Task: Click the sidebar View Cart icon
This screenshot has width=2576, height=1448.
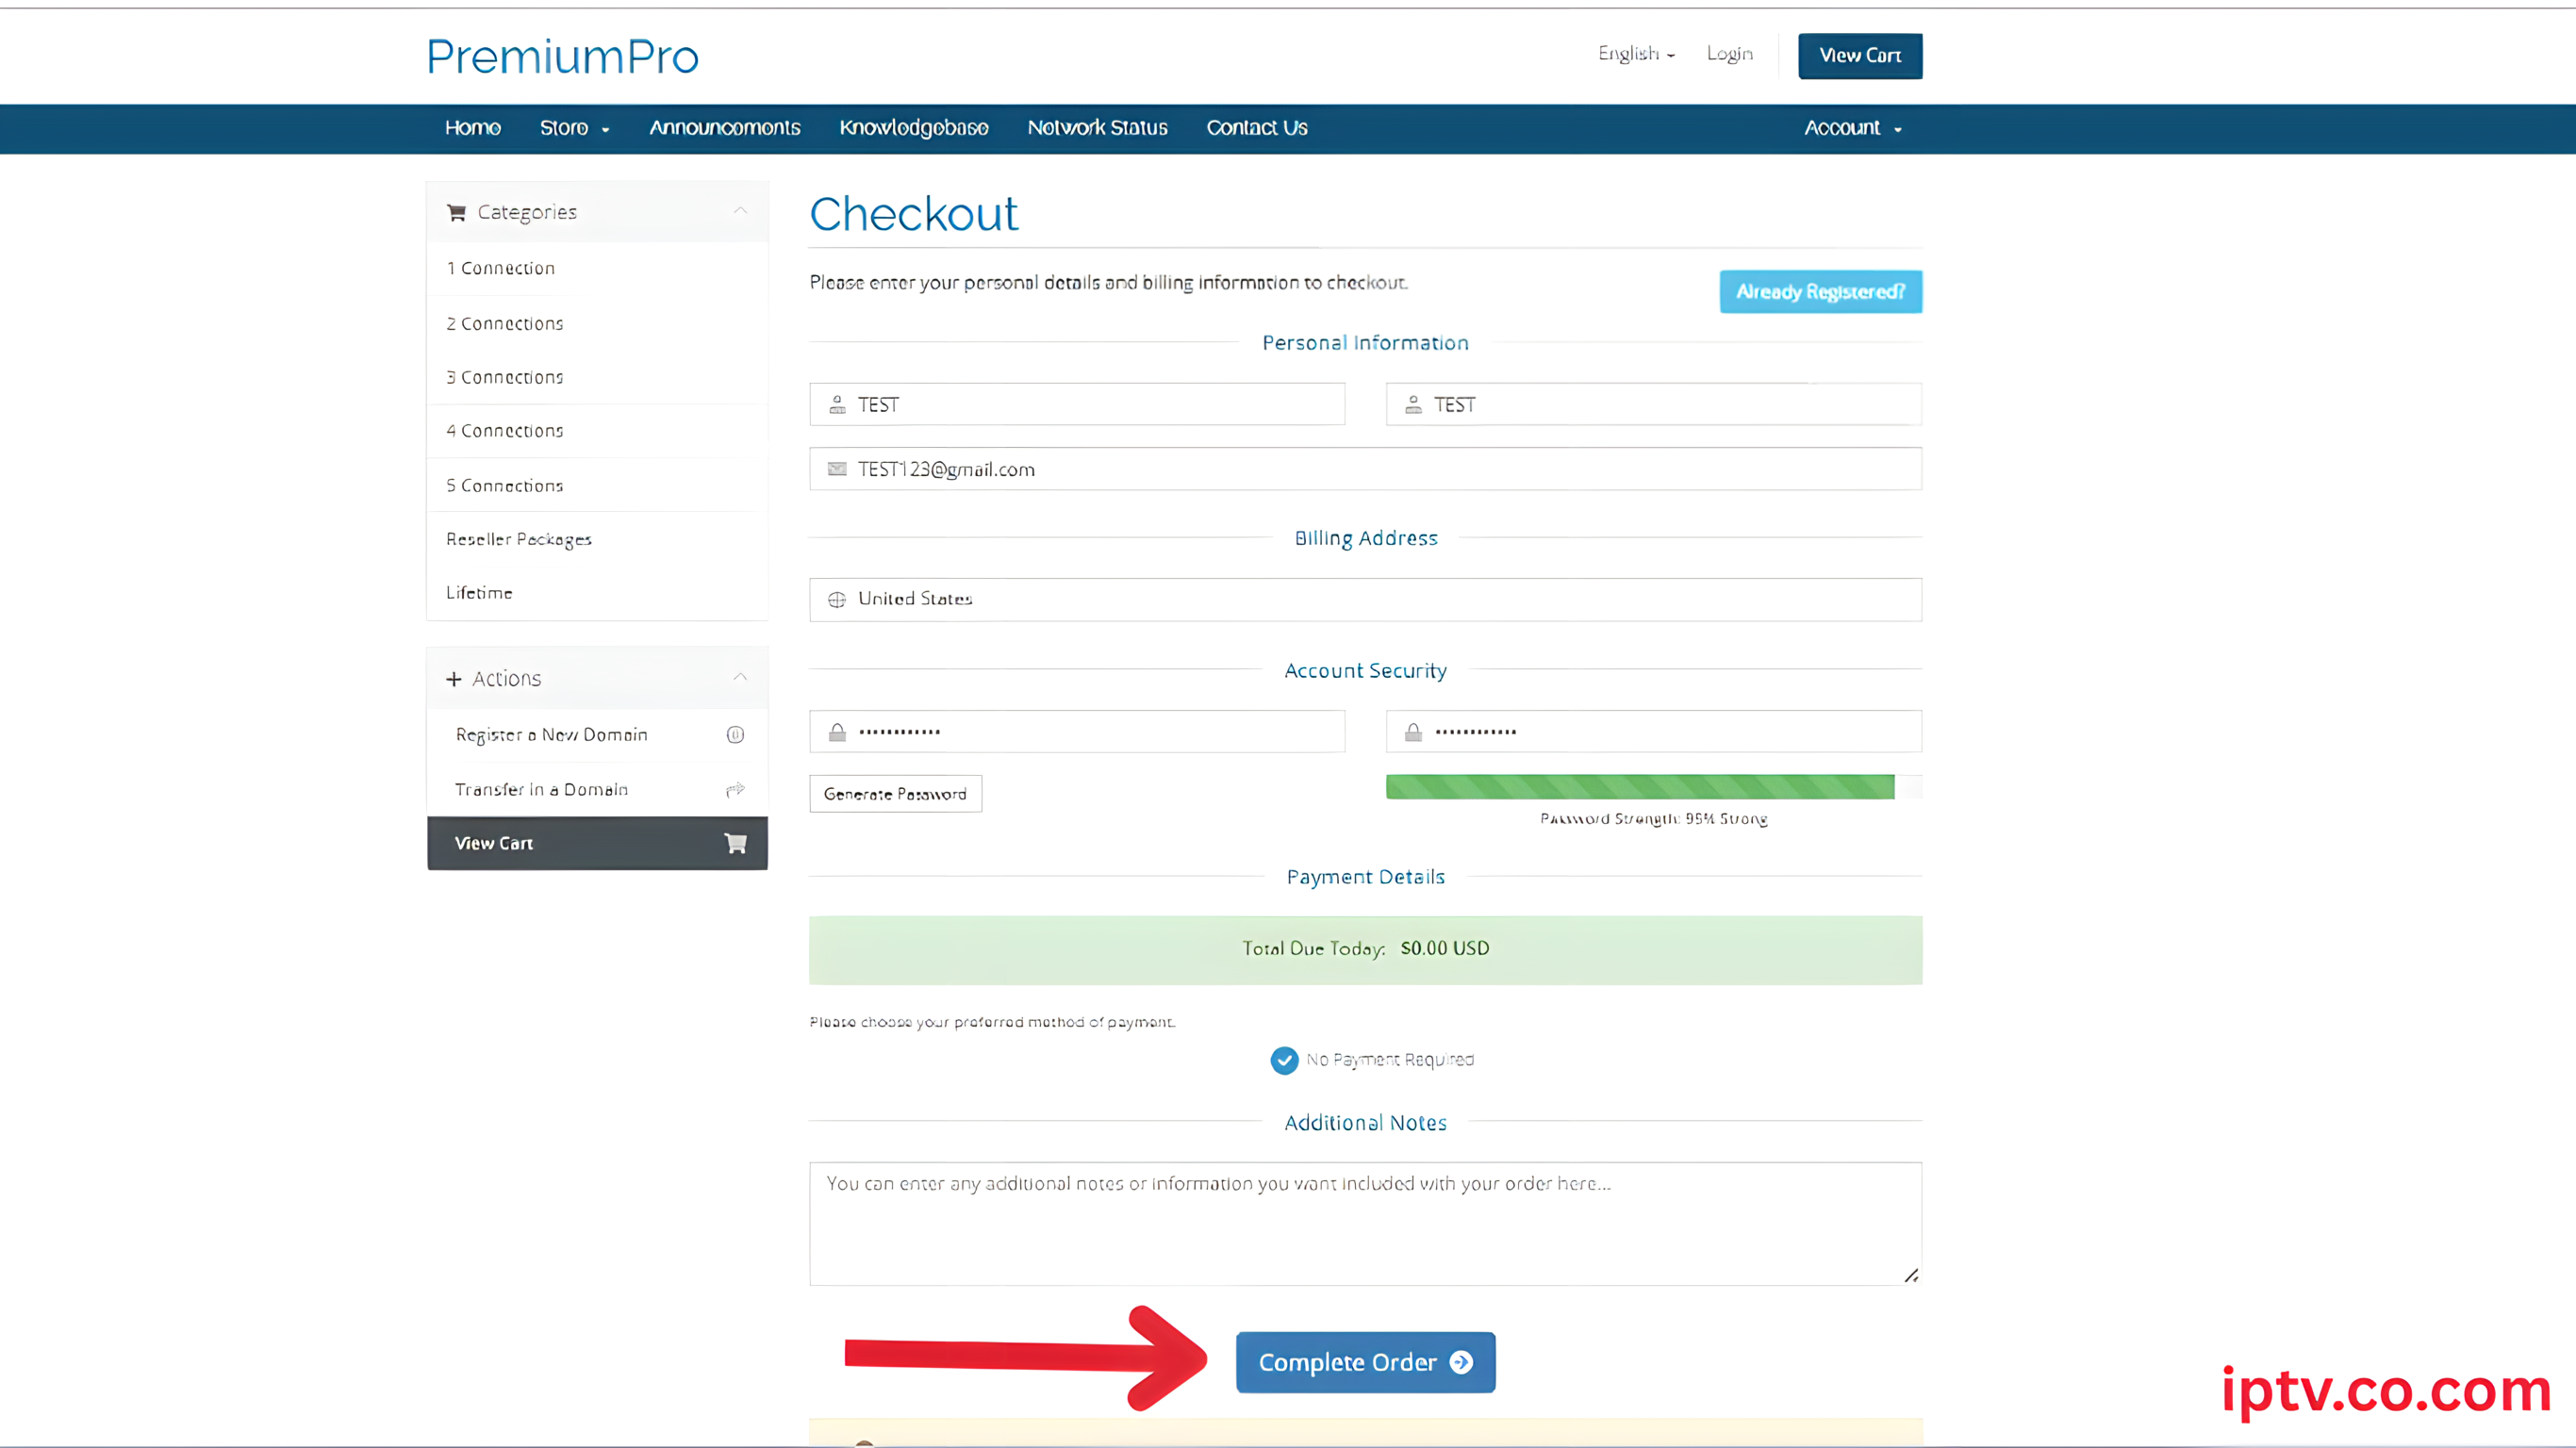Action: (735, 843)
